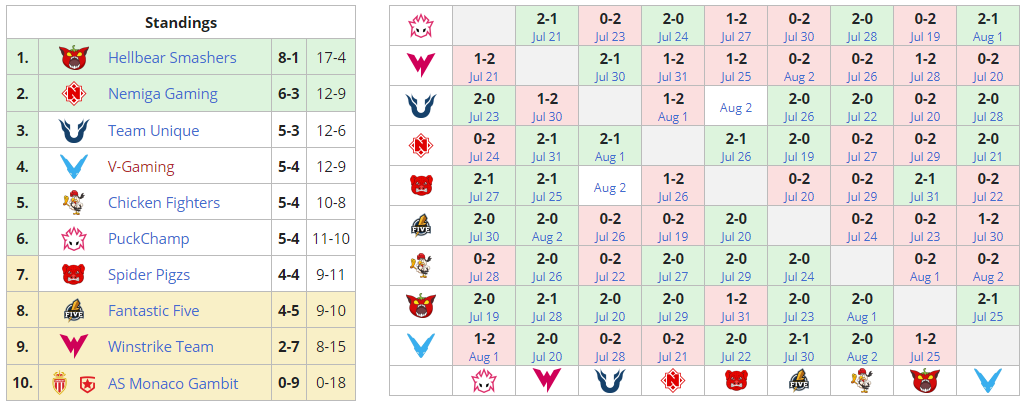Follow the Winstrike Team link
The image size is (1026, 405).
(161, 347)
